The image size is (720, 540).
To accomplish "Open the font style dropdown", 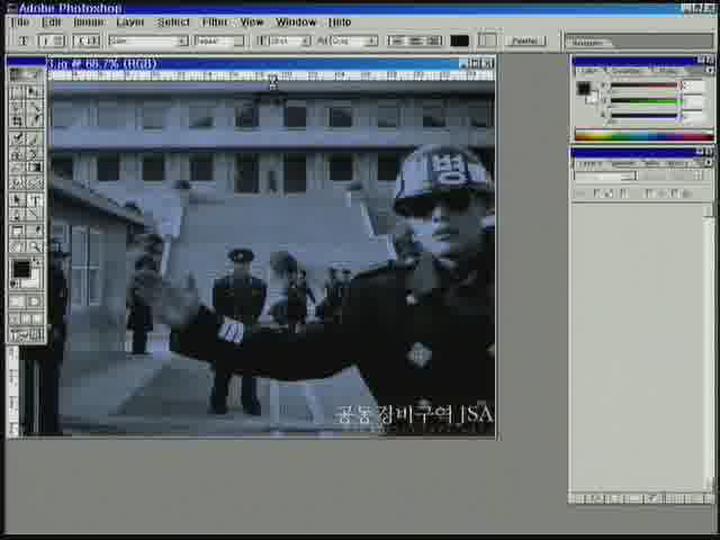I will pos(239,41).
